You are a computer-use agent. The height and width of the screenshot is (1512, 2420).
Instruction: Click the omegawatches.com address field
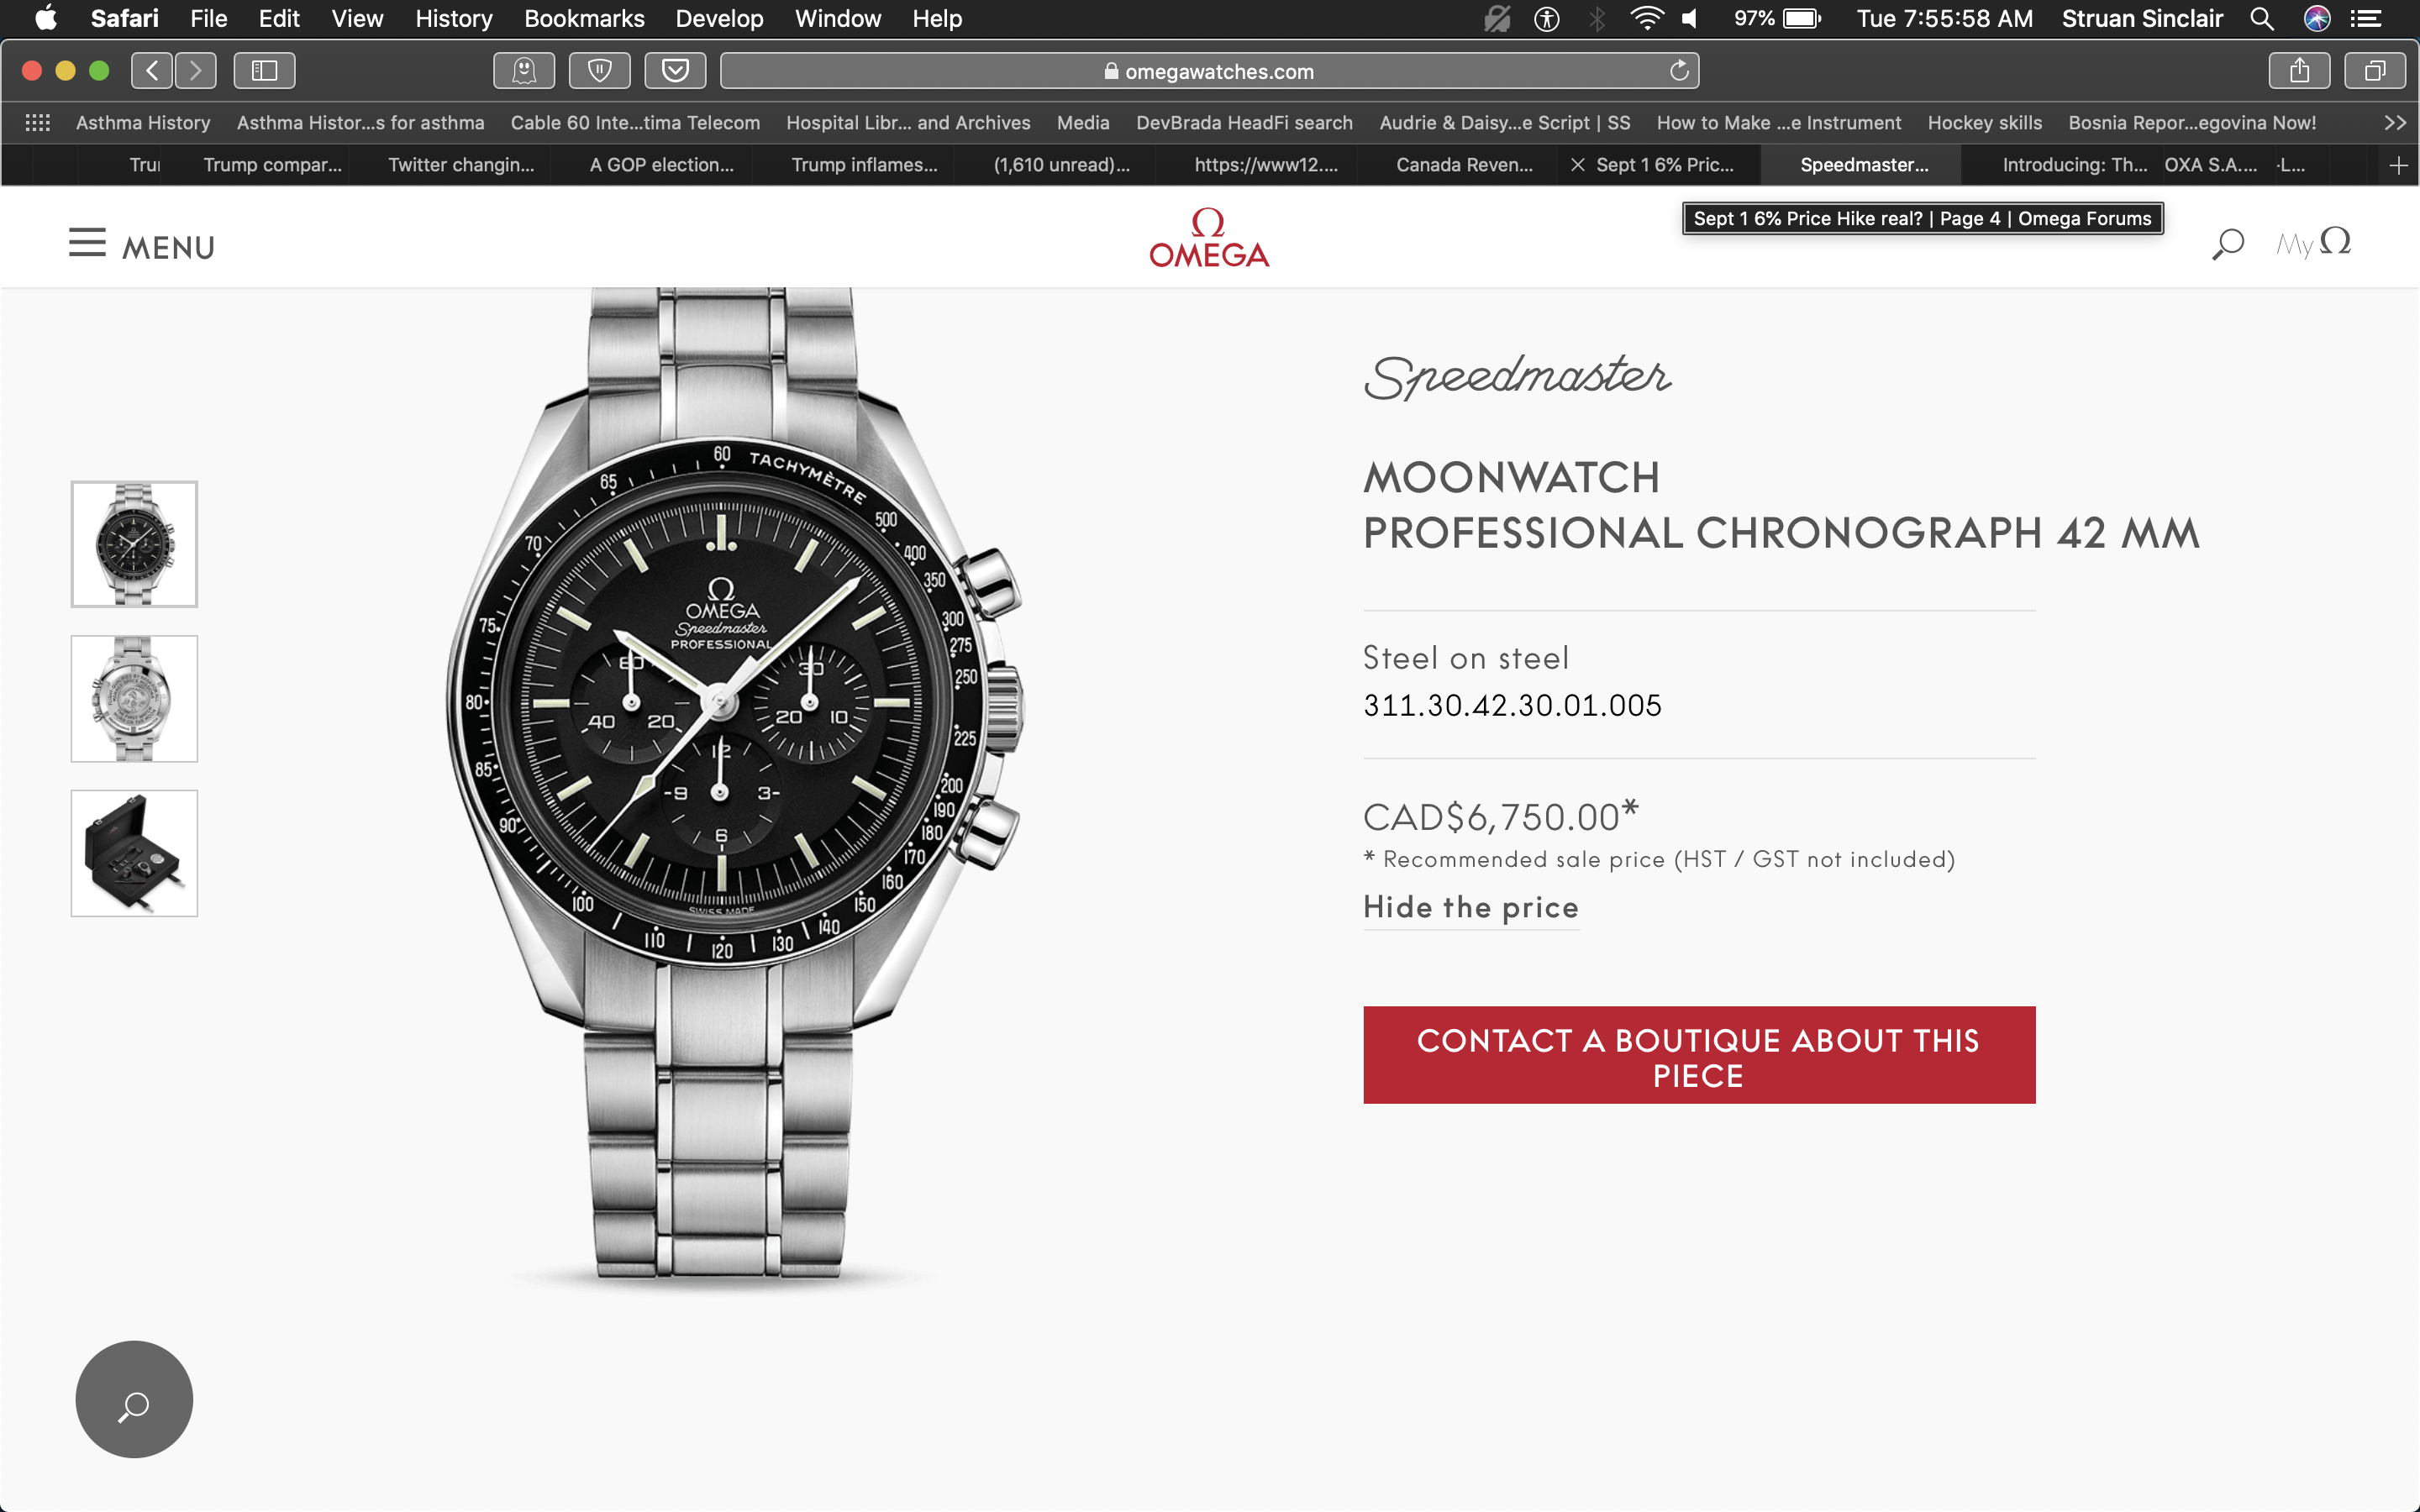click(x=1209, y=71)
